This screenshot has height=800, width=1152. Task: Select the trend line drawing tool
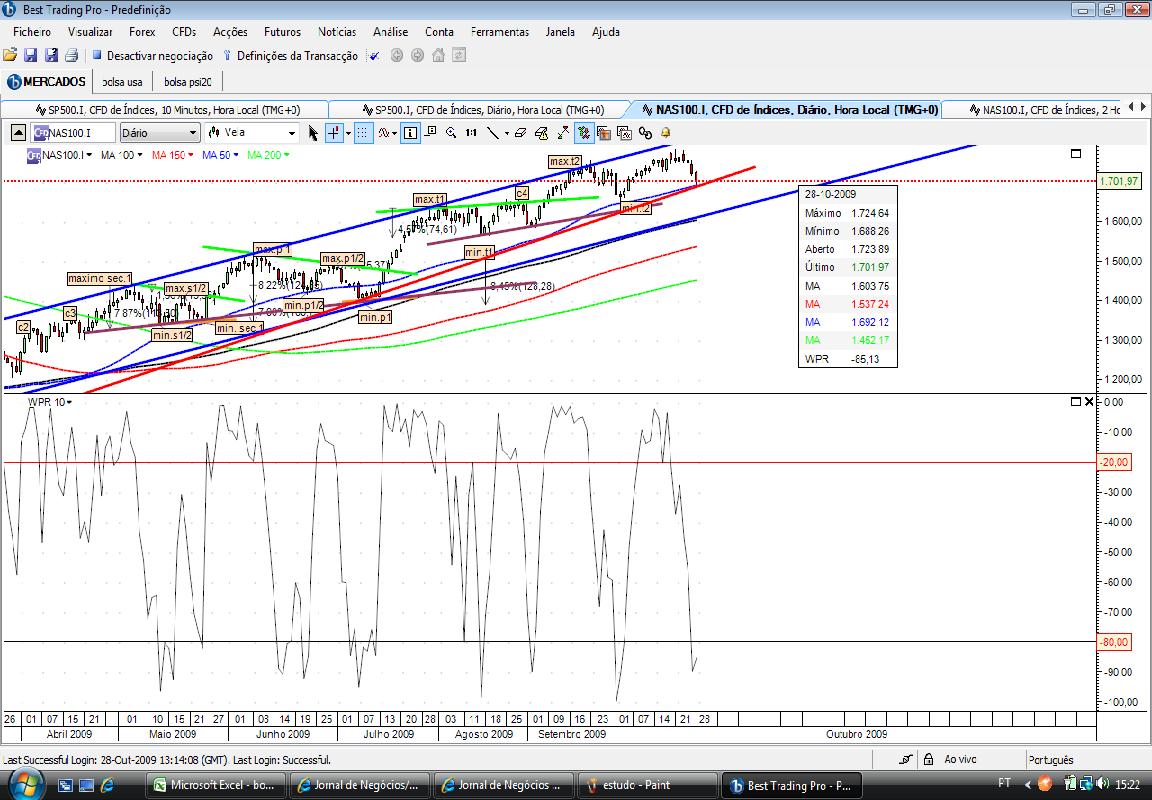(x=493, y=133)
